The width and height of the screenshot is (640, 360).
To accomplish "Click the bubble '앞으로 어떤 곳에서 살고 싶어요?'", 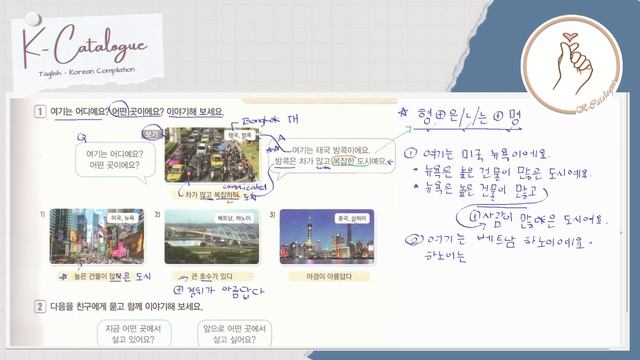I will [234, 333].
